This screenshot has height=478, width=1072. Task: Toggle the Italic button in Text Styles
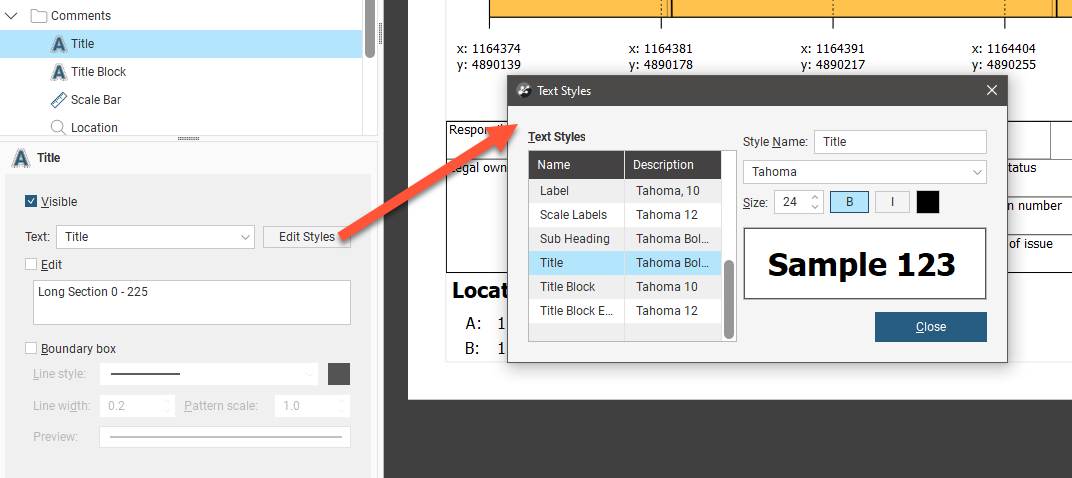pos(892,202)
